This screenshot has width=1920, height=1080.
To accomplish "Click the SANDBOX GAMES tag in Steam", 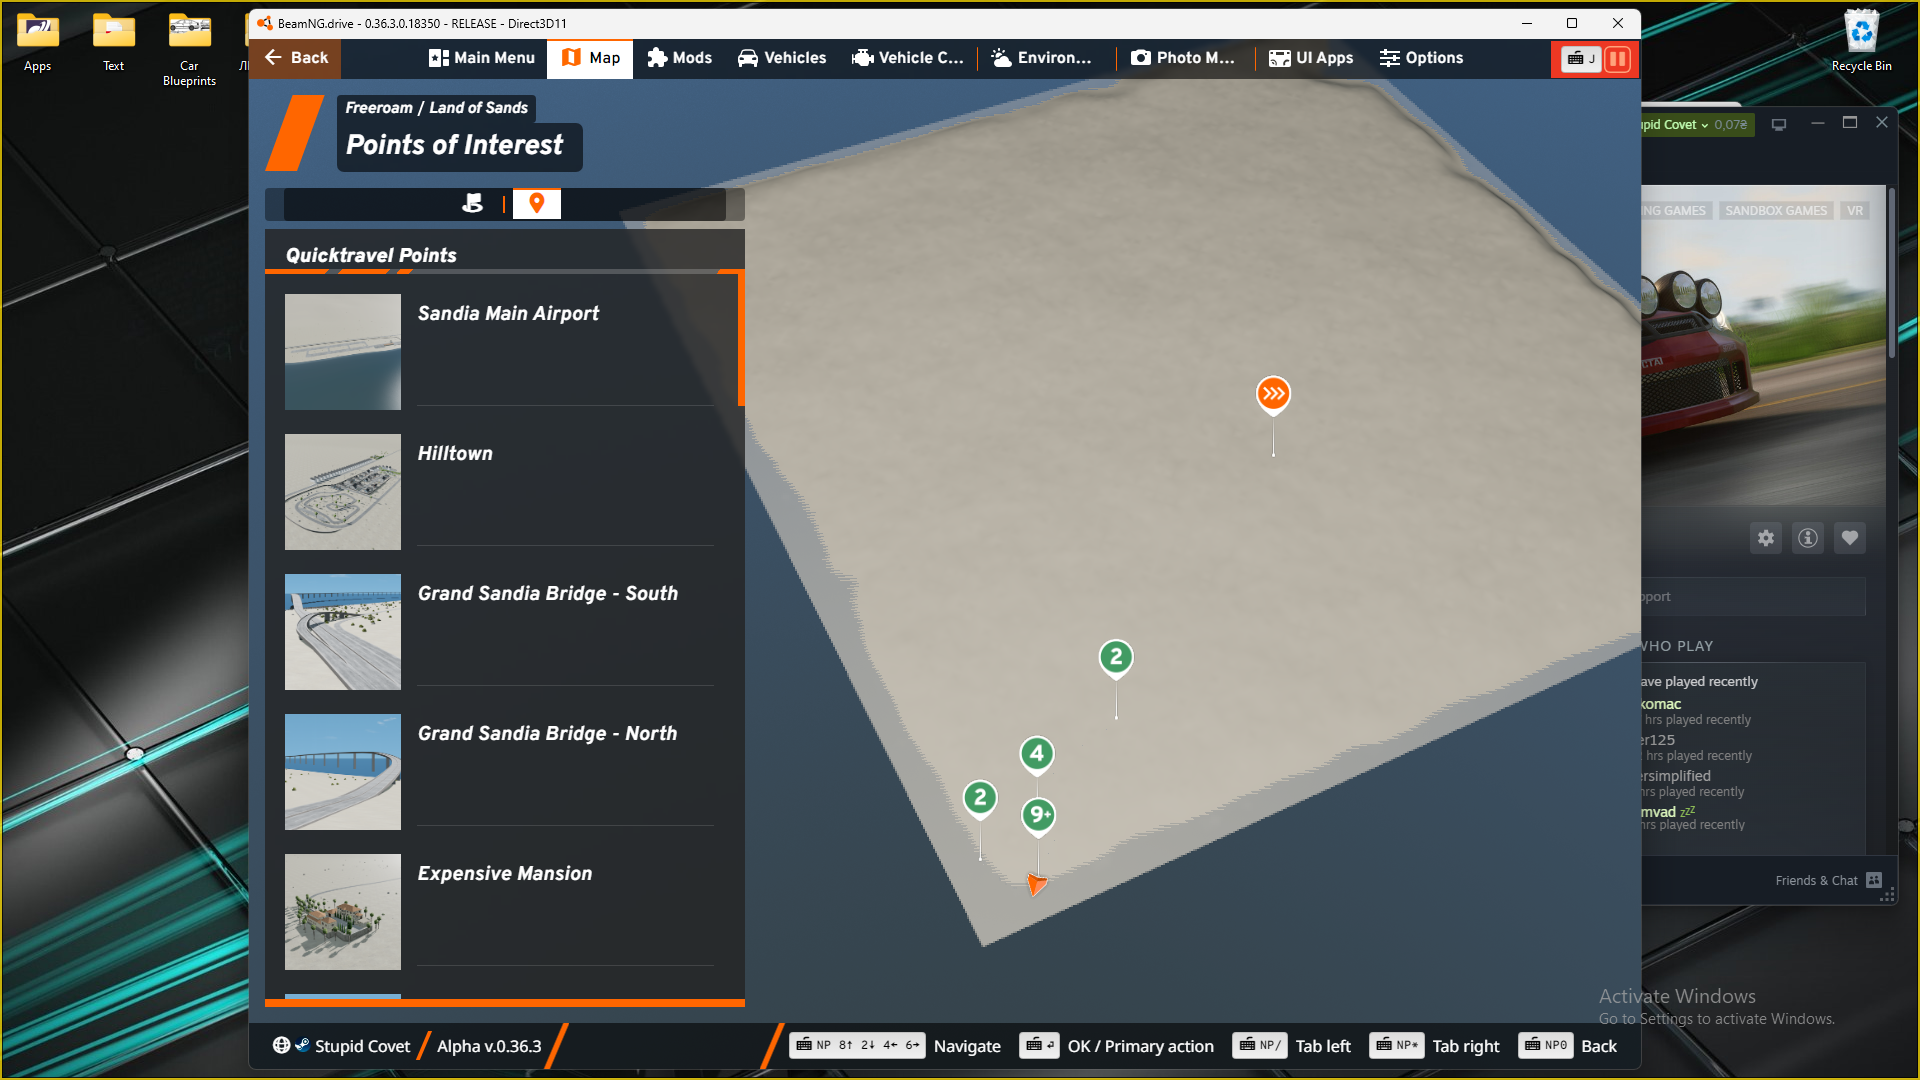I will 1776,211.
